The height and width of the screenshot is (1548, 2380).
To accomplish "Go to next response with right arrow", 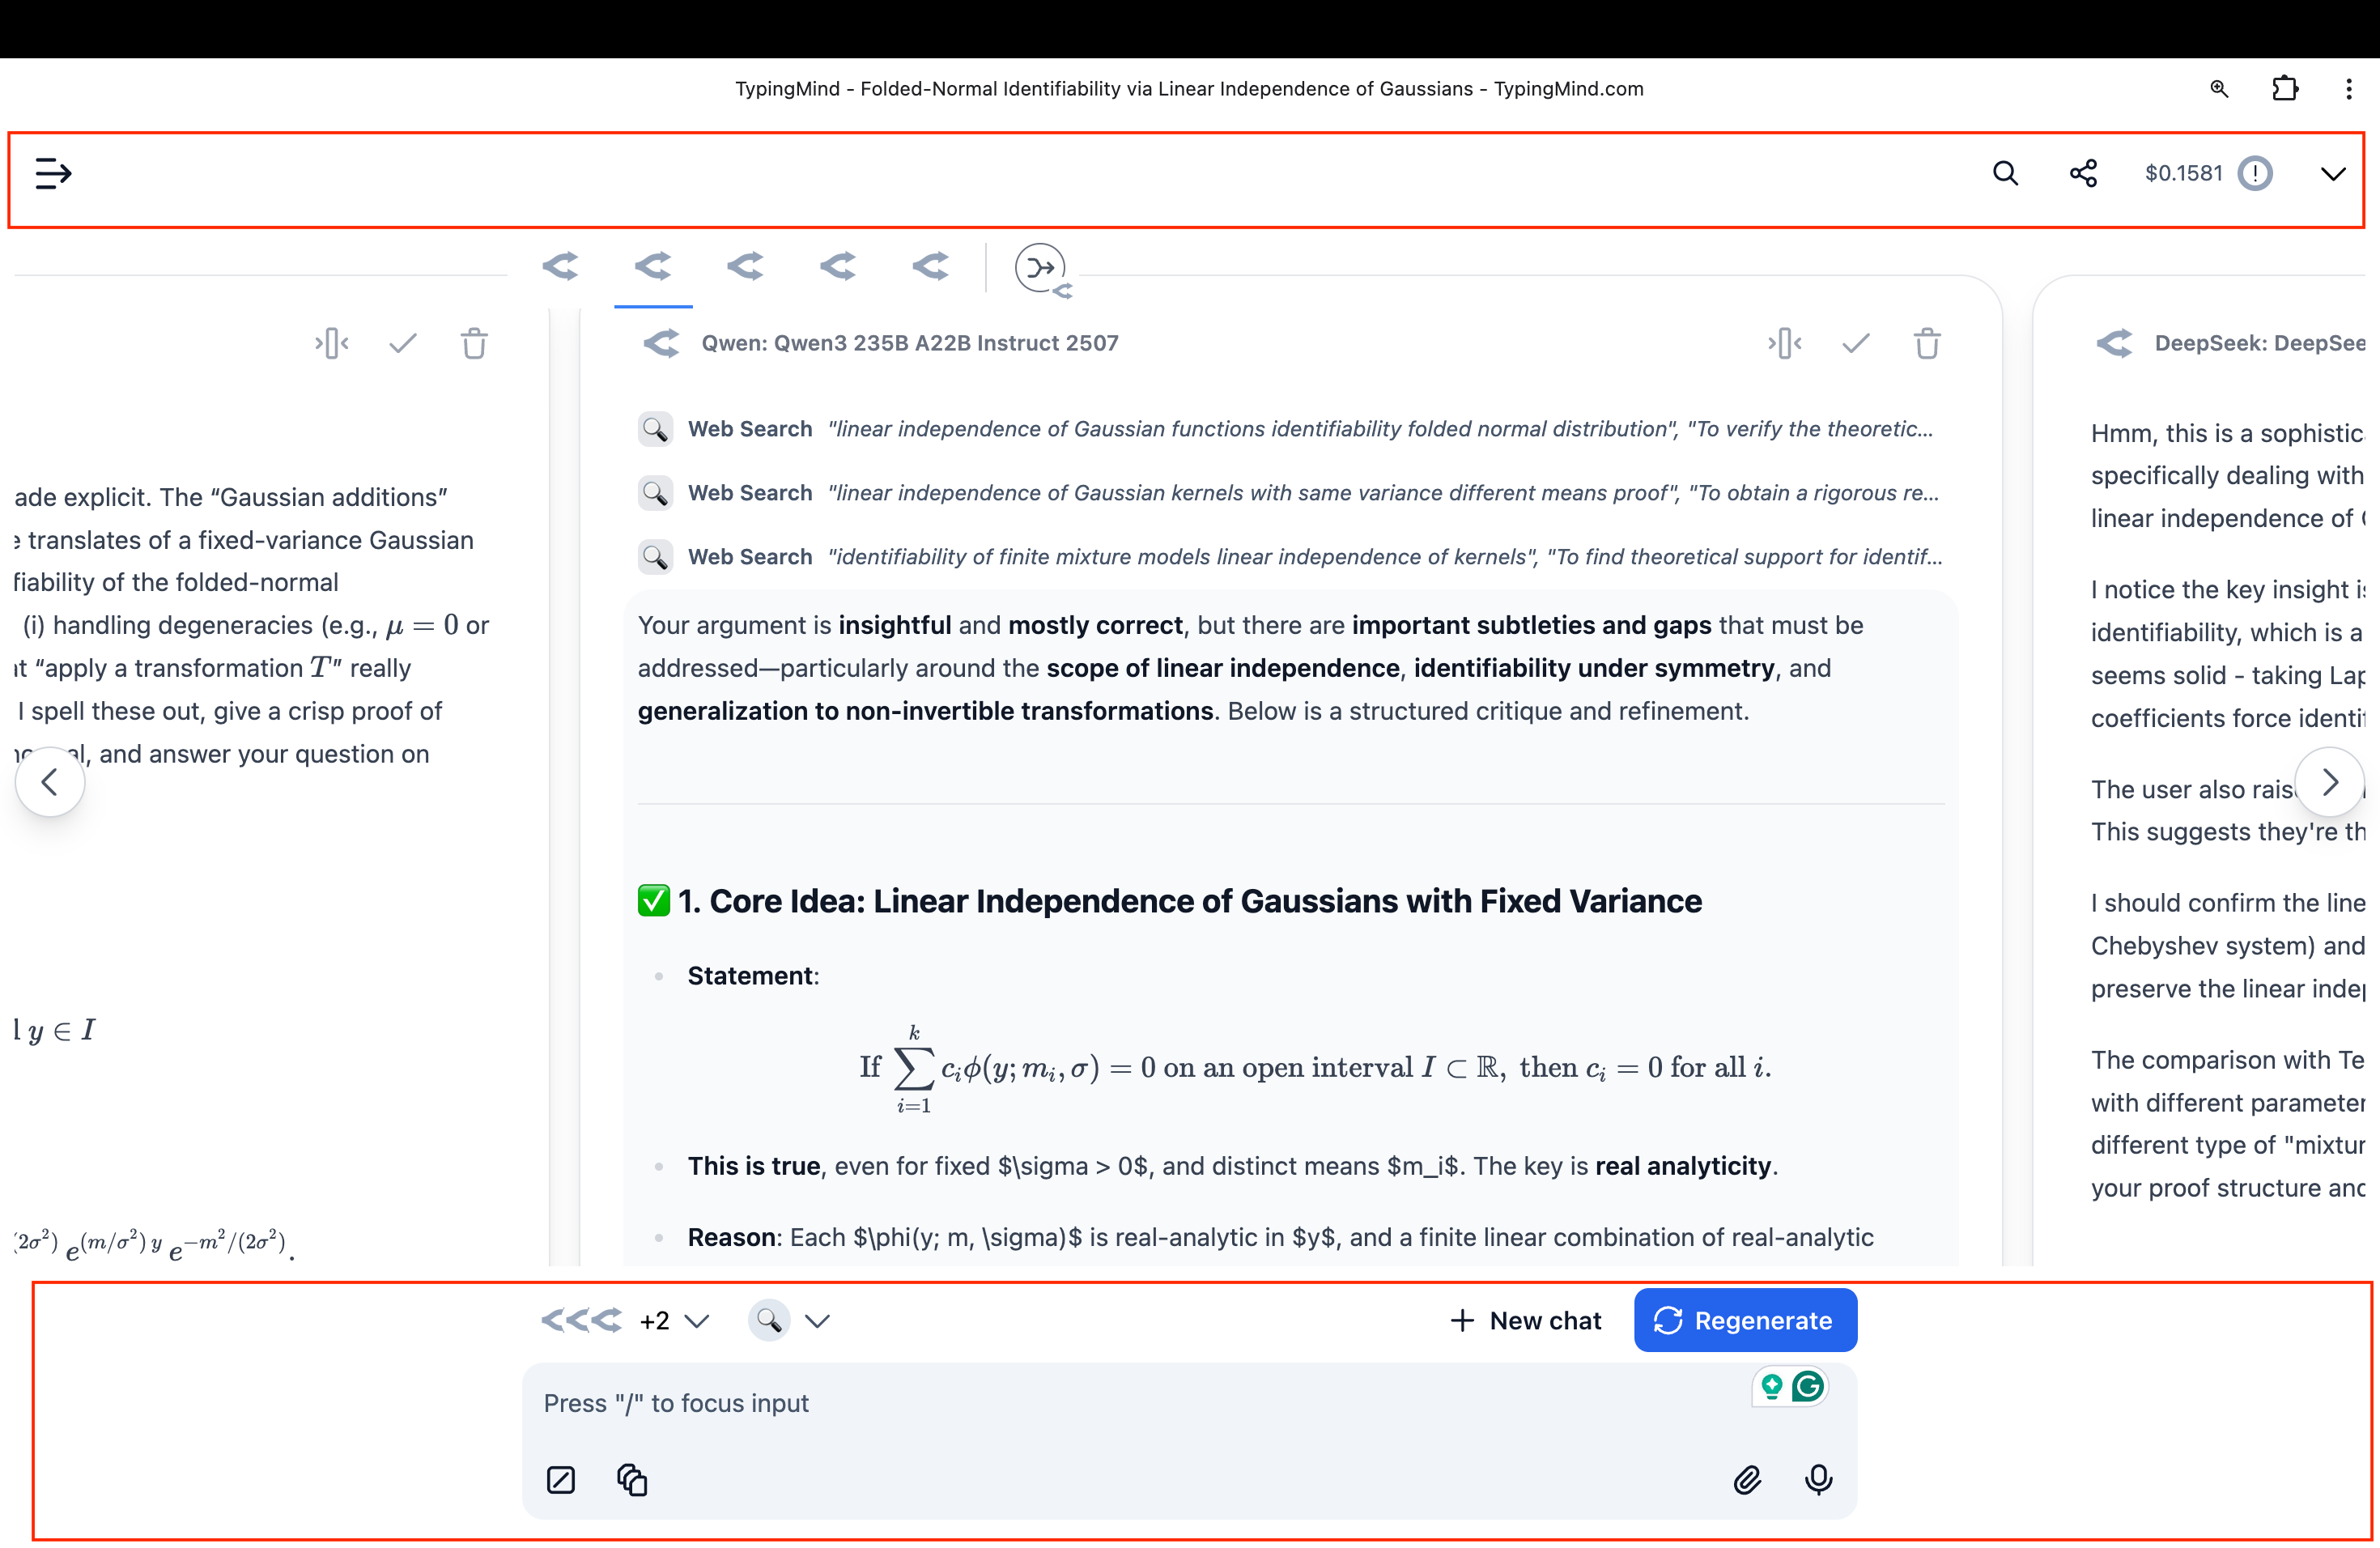I will [2330, 782].
